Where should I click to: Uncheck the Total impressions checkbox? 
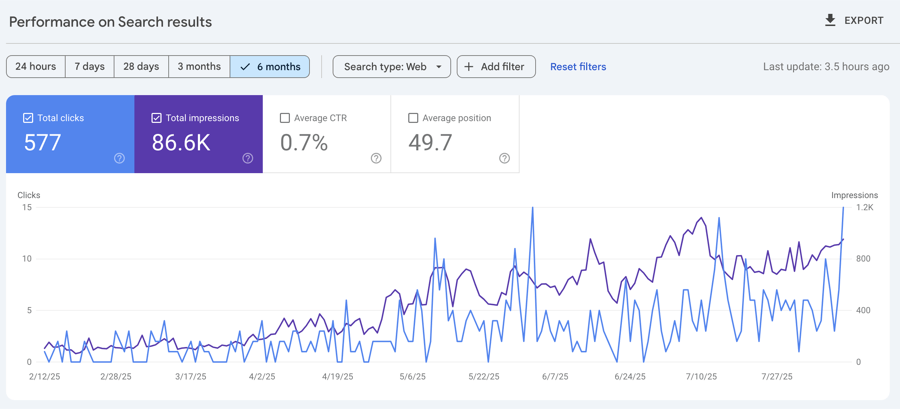click(156, 118)
